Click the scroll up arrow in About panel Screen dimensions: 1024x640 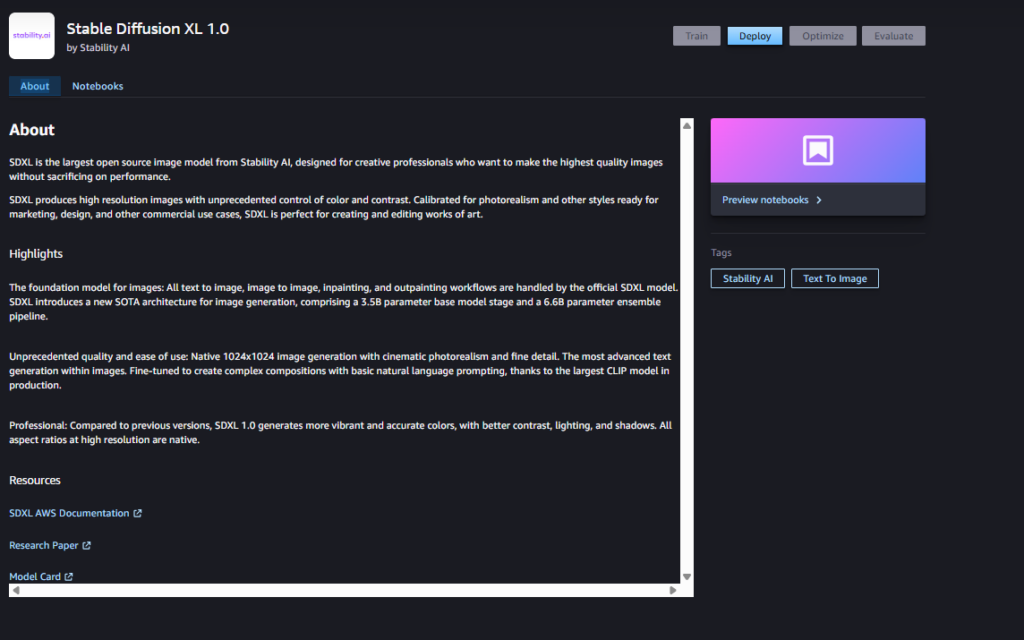tap(686, 125)
